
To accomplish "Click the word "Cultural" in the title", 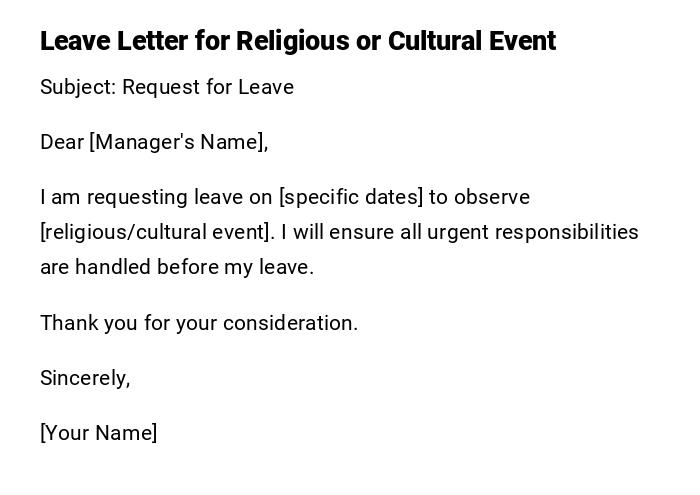I will (x=436, y=41).
